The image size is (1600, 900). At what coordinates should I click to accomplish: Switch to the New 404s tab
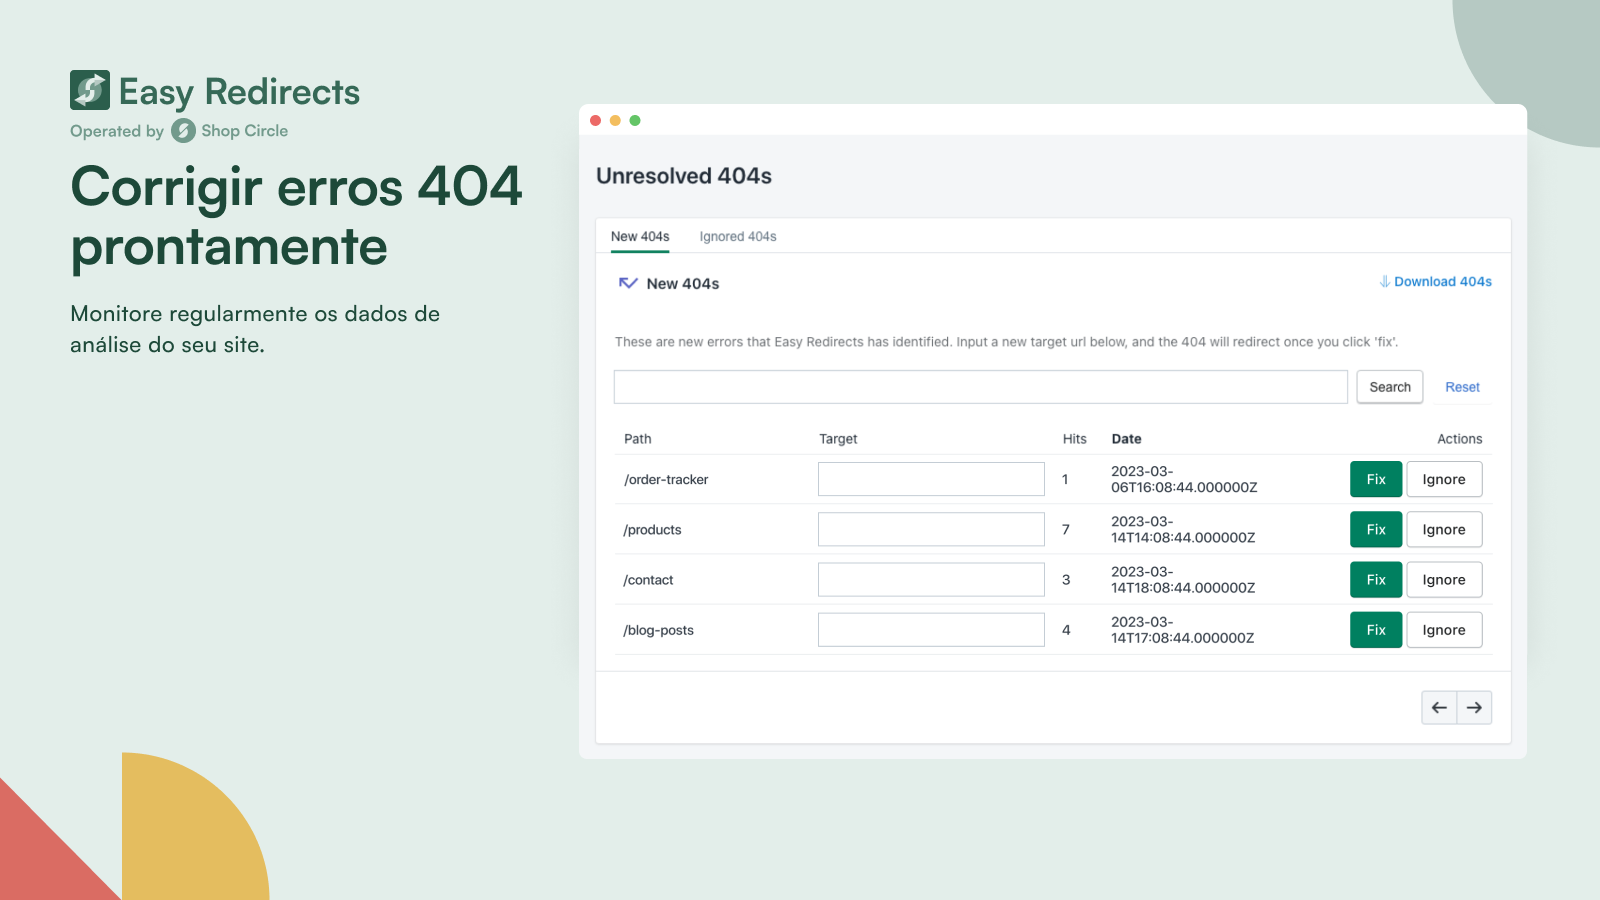tap(640, 237)
